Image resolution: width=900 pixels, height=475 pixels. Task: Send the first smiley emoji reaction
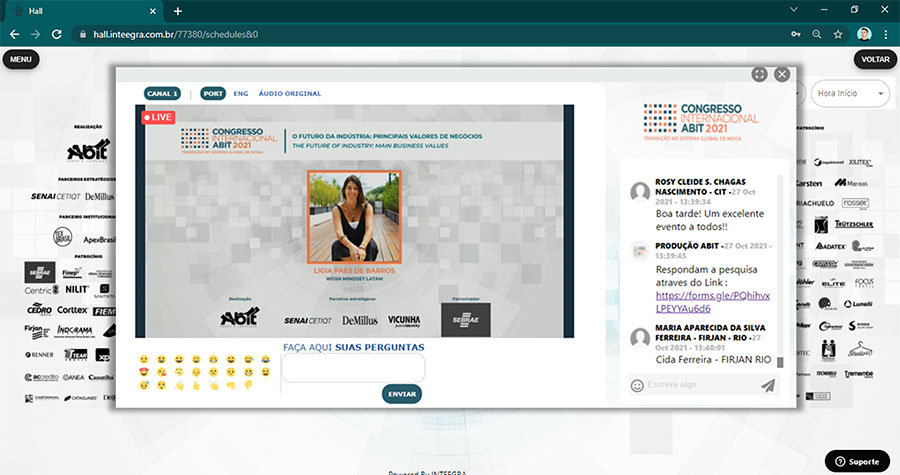pos(144,359)
